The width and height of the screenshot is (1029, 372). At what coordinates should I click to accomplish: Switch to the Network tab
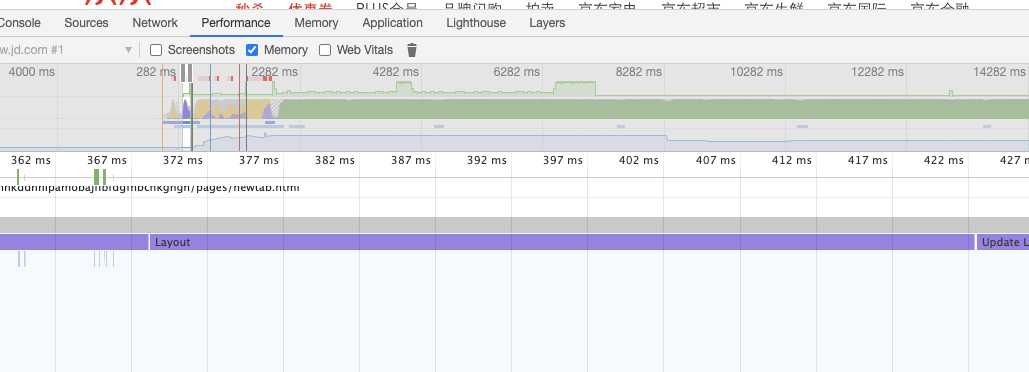155,23
